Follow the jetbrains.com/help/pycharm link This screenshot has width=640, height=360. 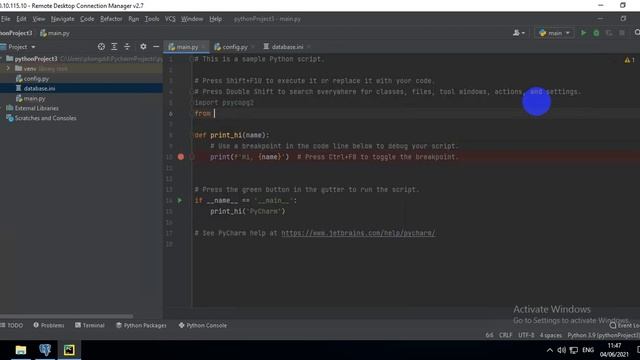(x=358, y=233)
